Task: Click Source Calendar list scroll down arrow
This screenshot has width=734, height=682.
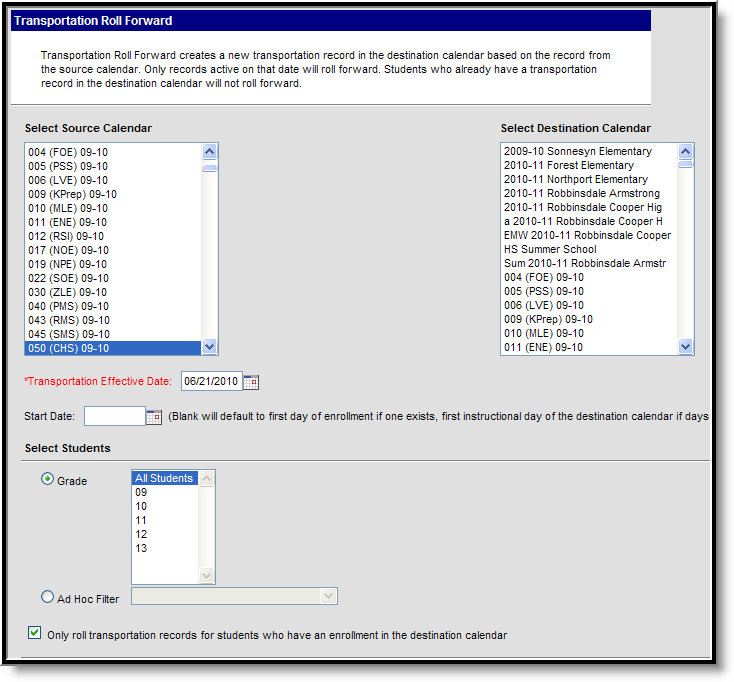Action: (x=210, y=347)
